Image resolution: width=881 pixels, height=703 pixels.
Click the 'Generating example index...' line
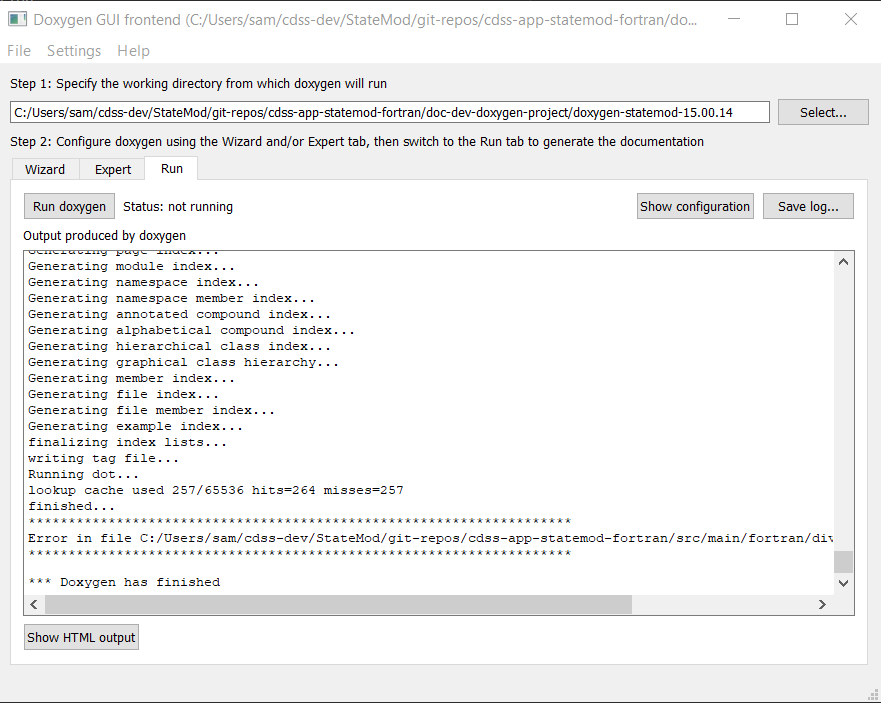(135, 427)
